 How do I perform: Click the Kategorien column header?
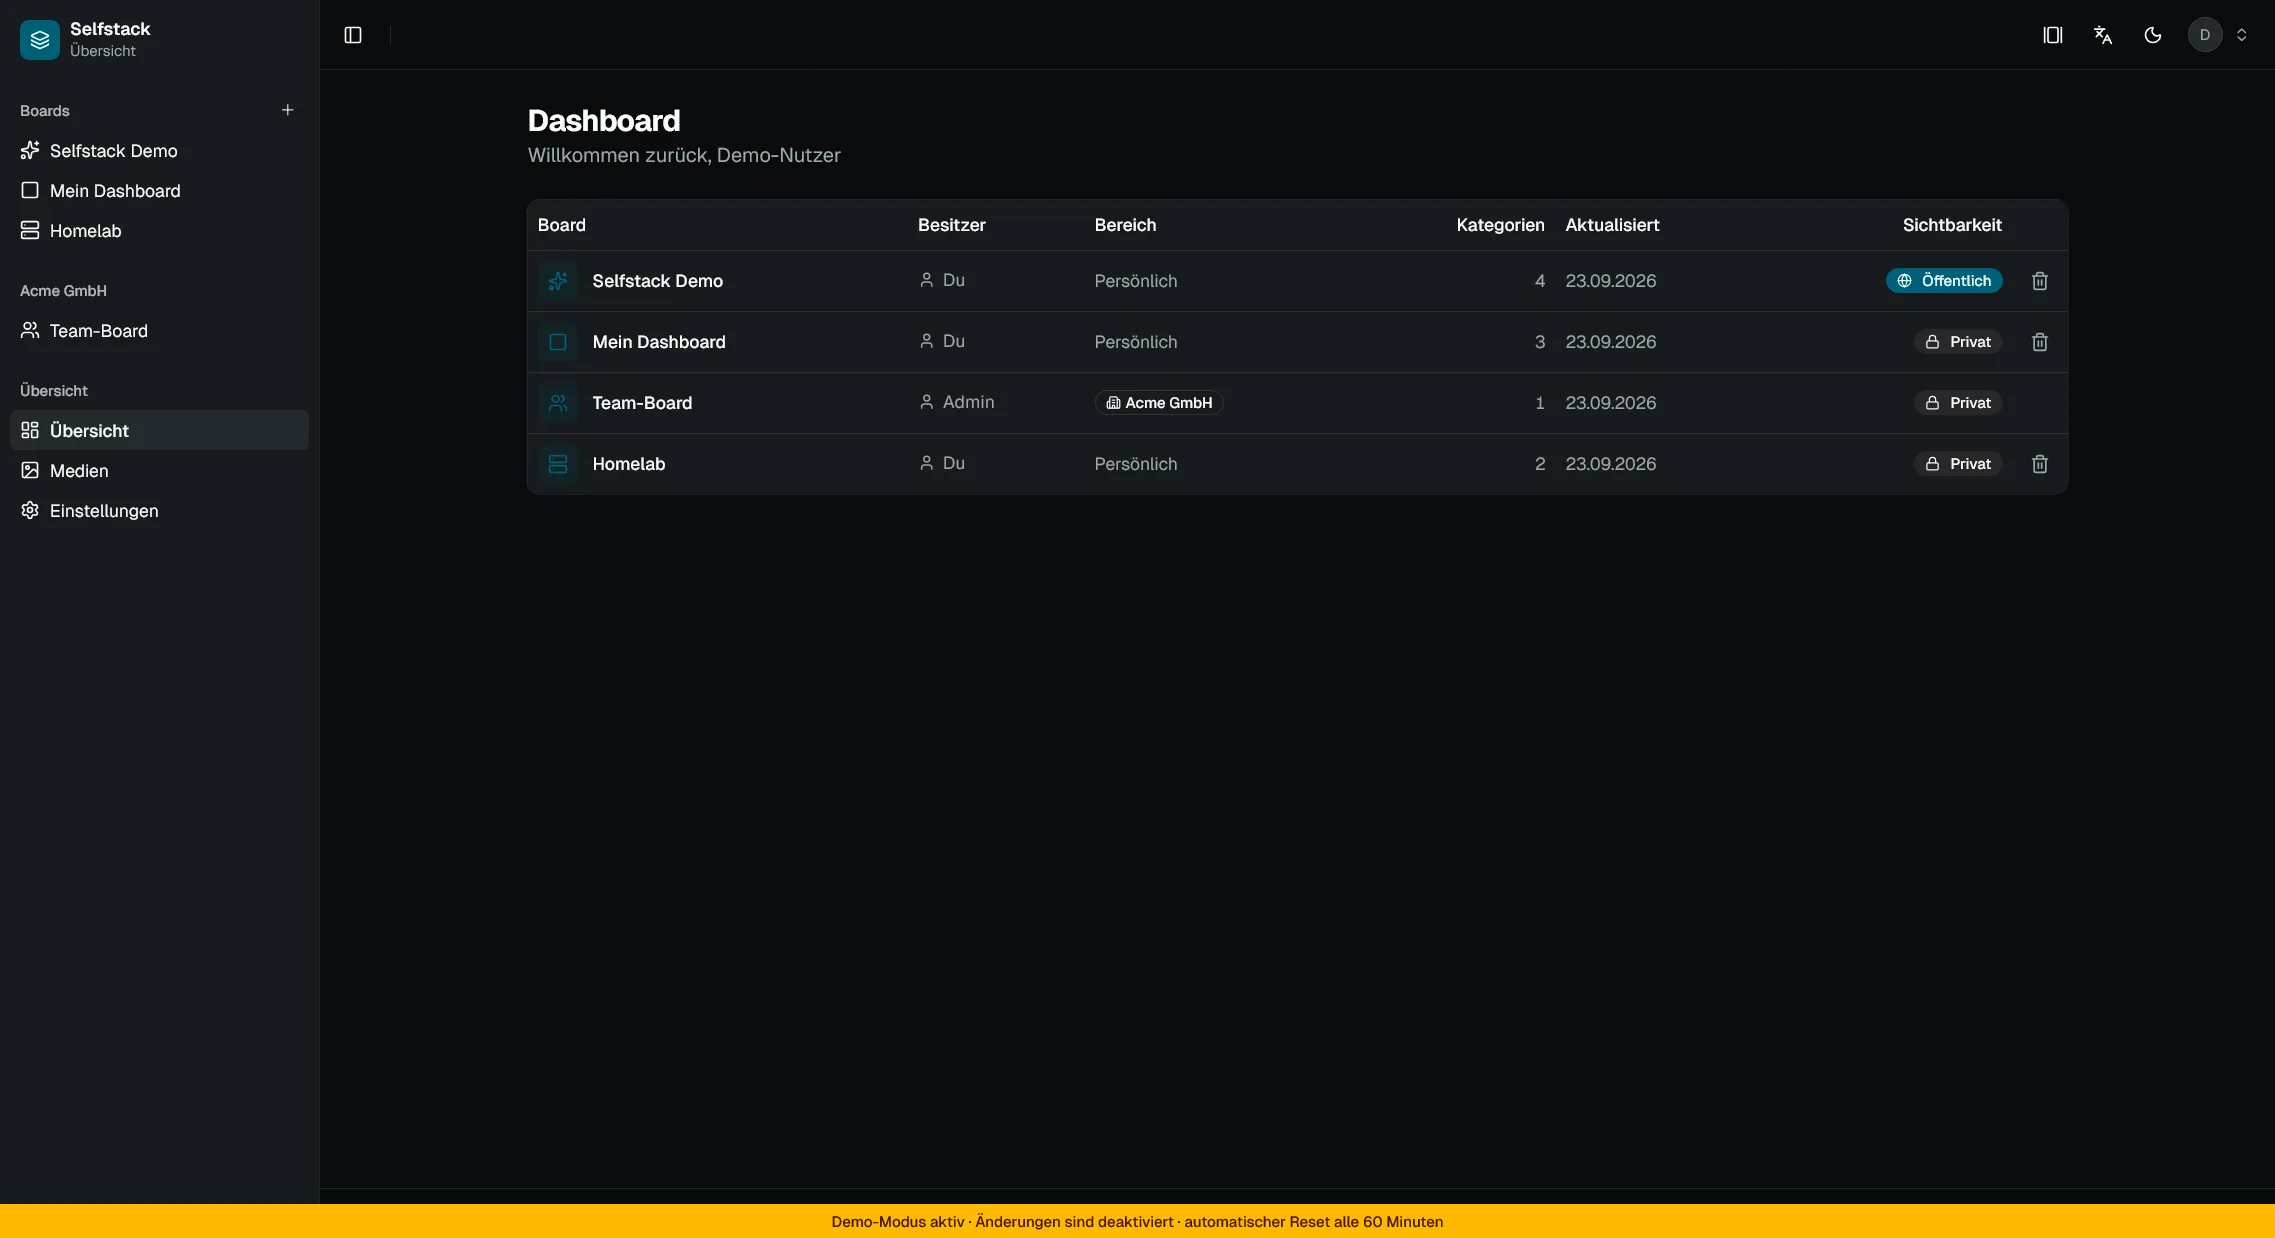coord(1500,225)
